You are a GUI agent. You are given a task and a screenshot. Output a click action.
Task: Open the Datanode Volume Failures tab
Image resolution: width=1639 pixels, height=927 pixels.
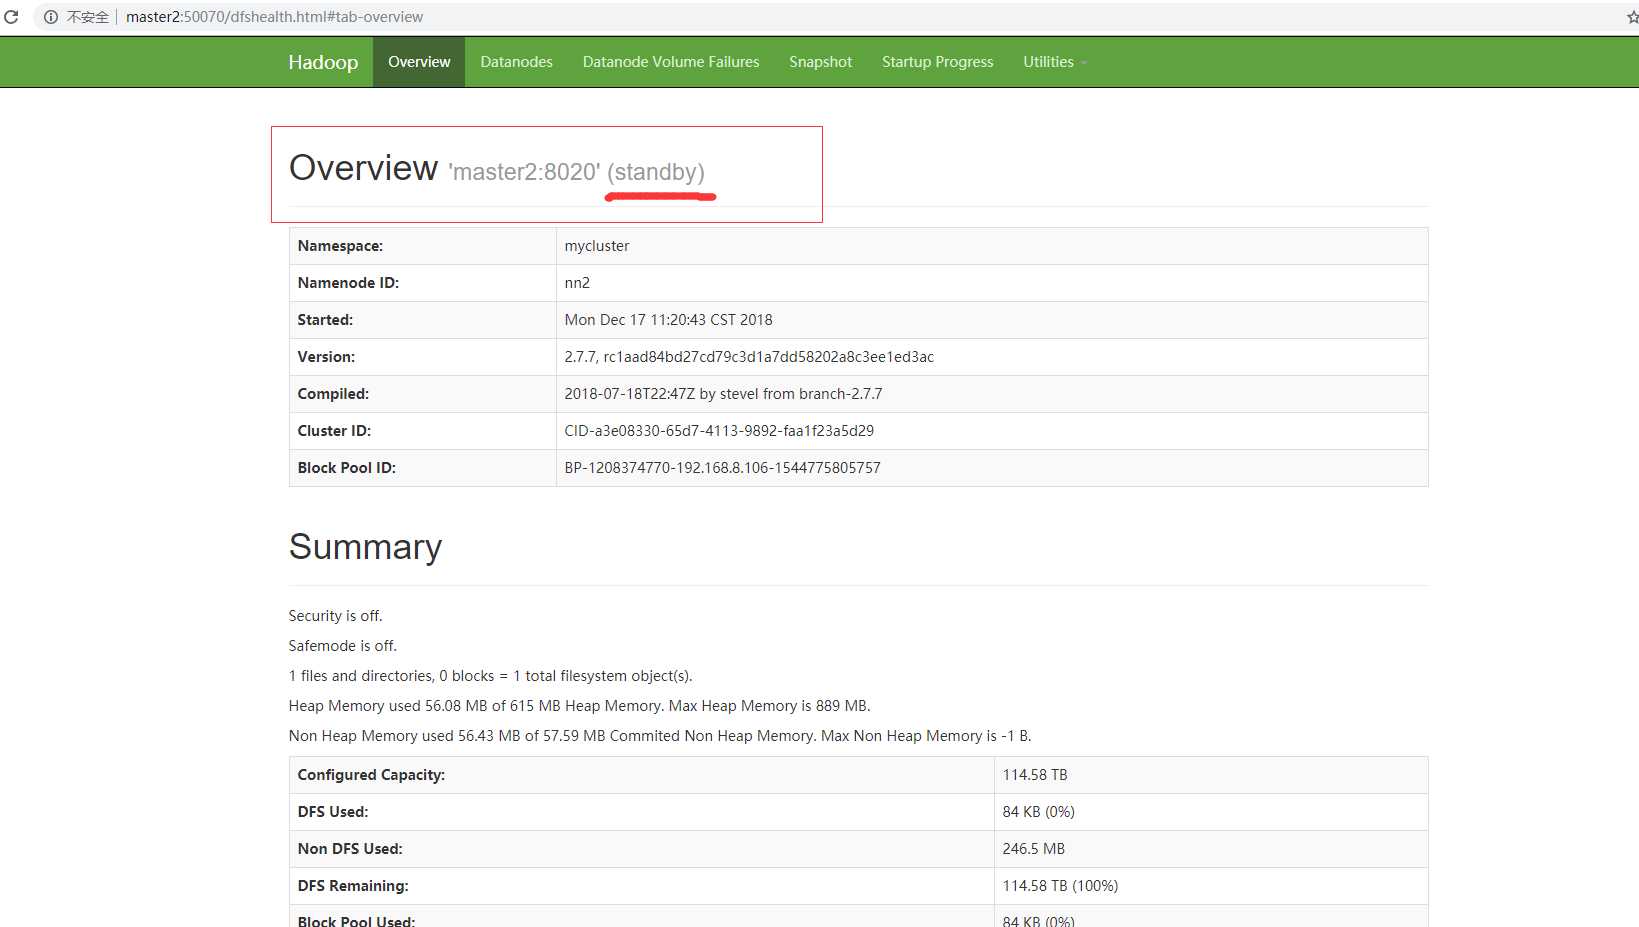pos(671,62)
